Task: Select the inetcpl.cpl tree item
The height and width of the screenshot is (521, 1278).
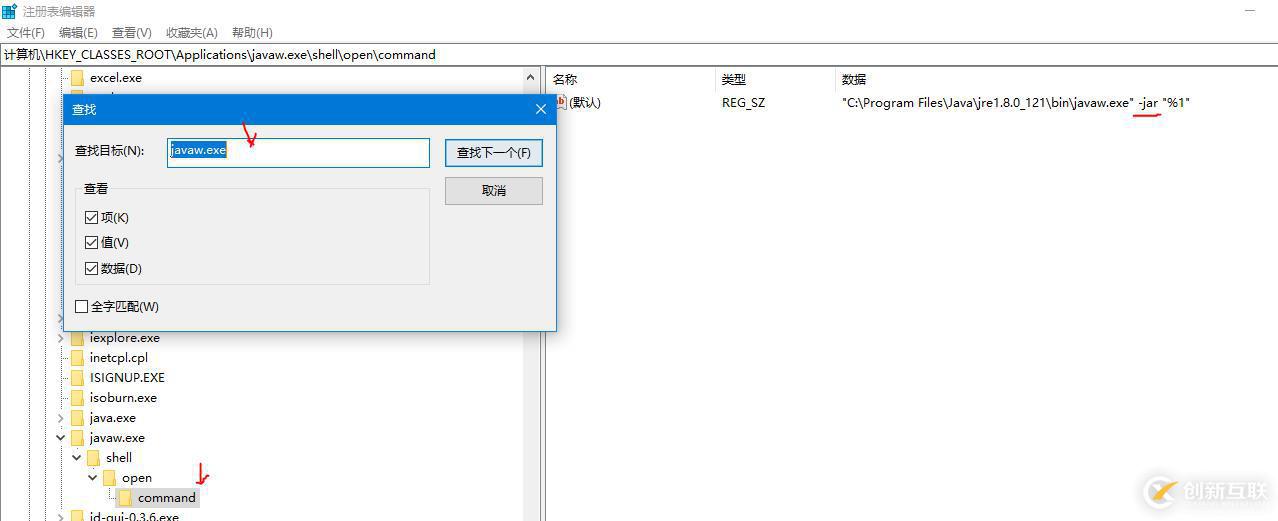Action: tap(119, 358)
